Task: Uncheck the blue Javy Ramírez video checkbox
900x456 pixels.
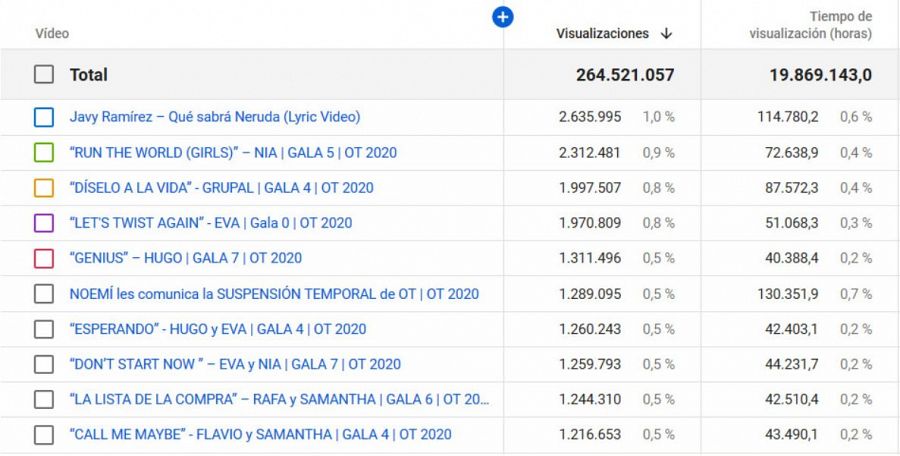Action: click(44, 117)
